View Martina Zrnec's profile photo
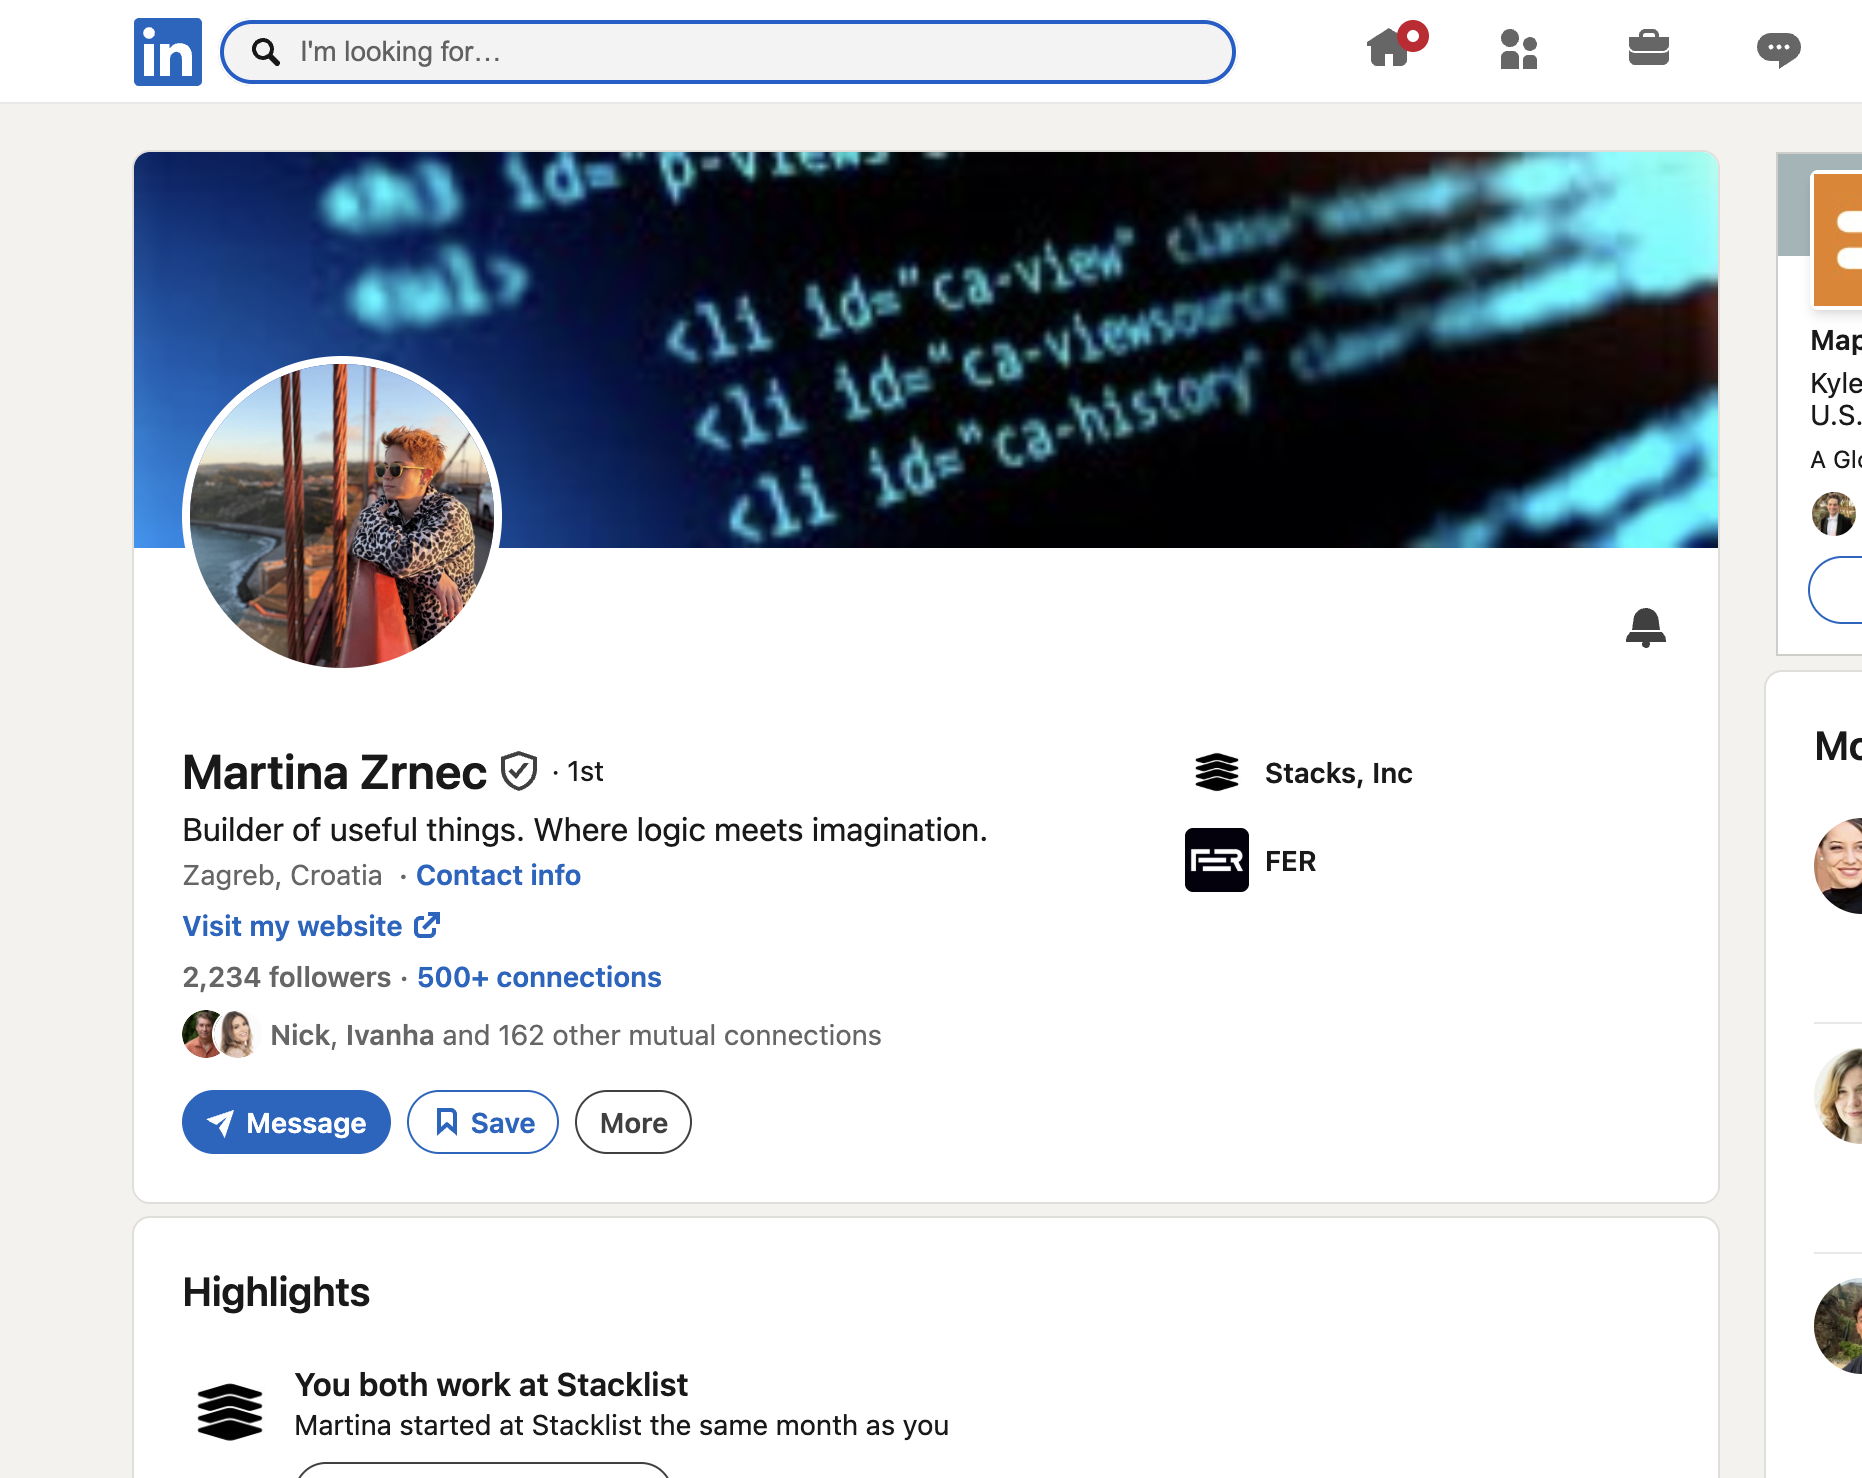 tap(342, 514)
